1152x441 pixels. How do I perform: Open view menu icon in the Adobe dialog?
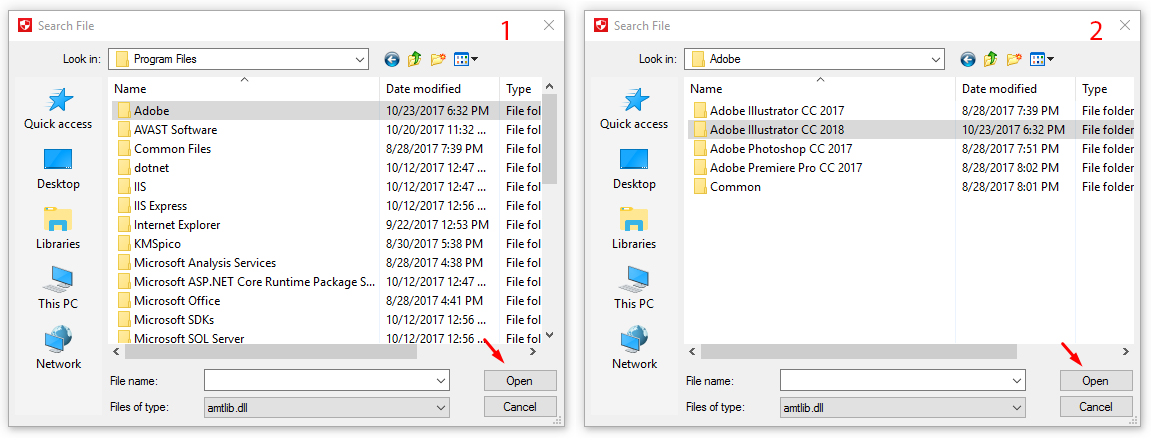[1042, 59]
